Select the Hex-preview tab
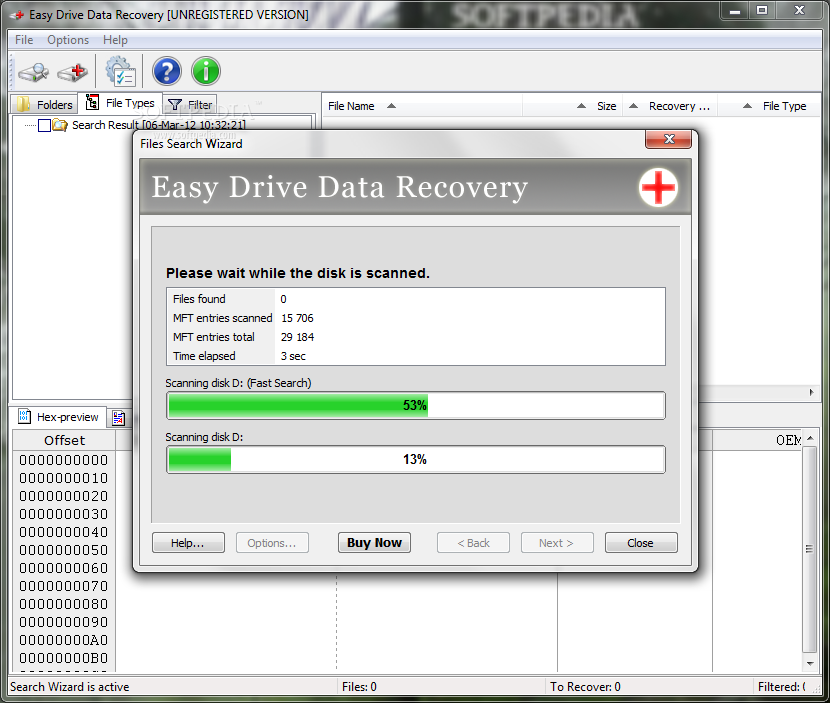 59,417
